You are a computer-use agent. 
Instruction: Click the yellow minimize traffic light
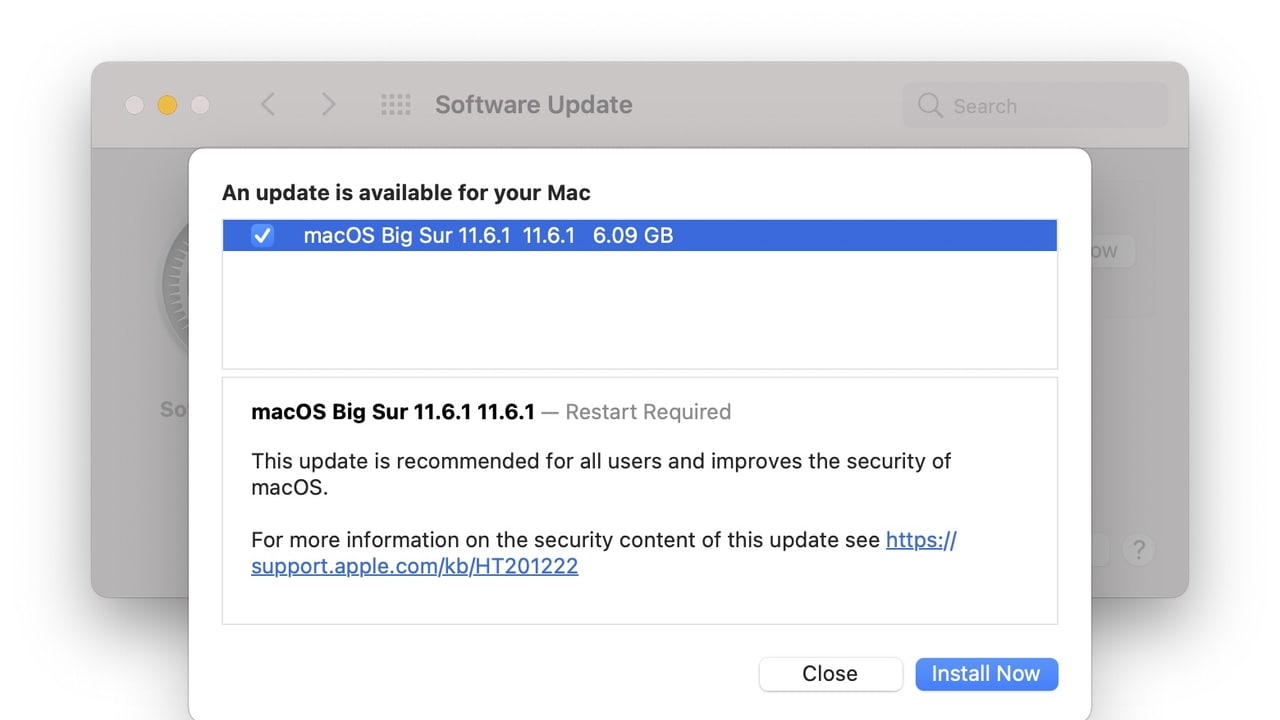click(x=167, y=104)
